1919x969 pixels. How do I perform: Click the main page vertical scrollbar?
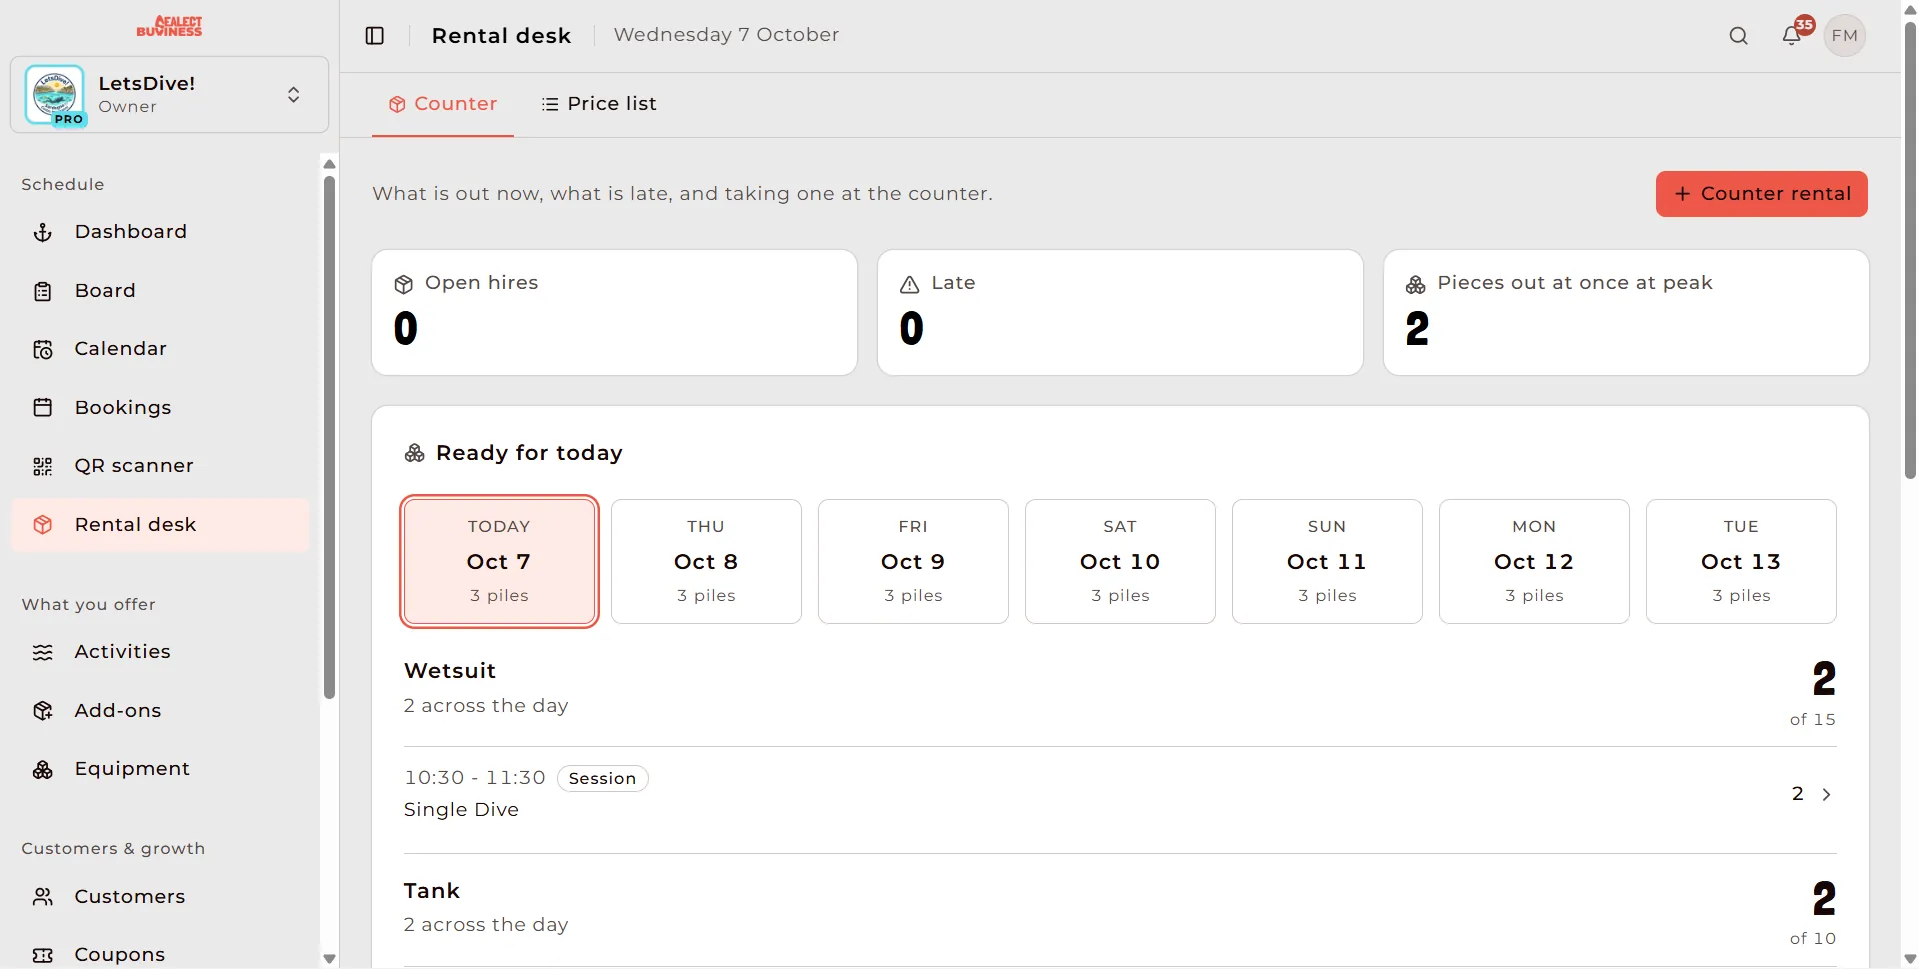point(1910,250)
